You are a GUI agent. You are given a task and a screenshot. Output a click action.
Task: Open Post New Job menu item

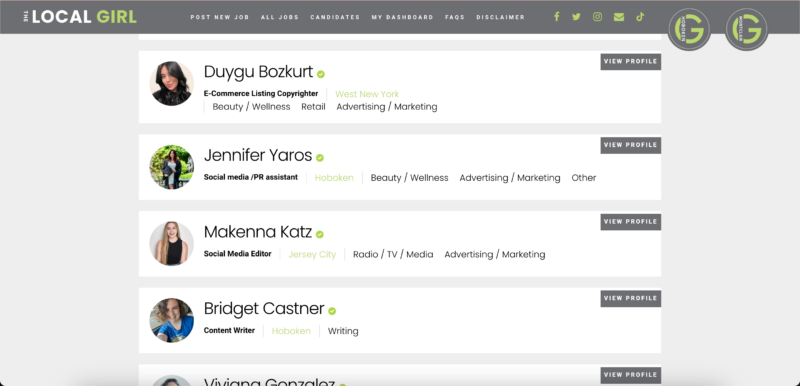(220, 17)
